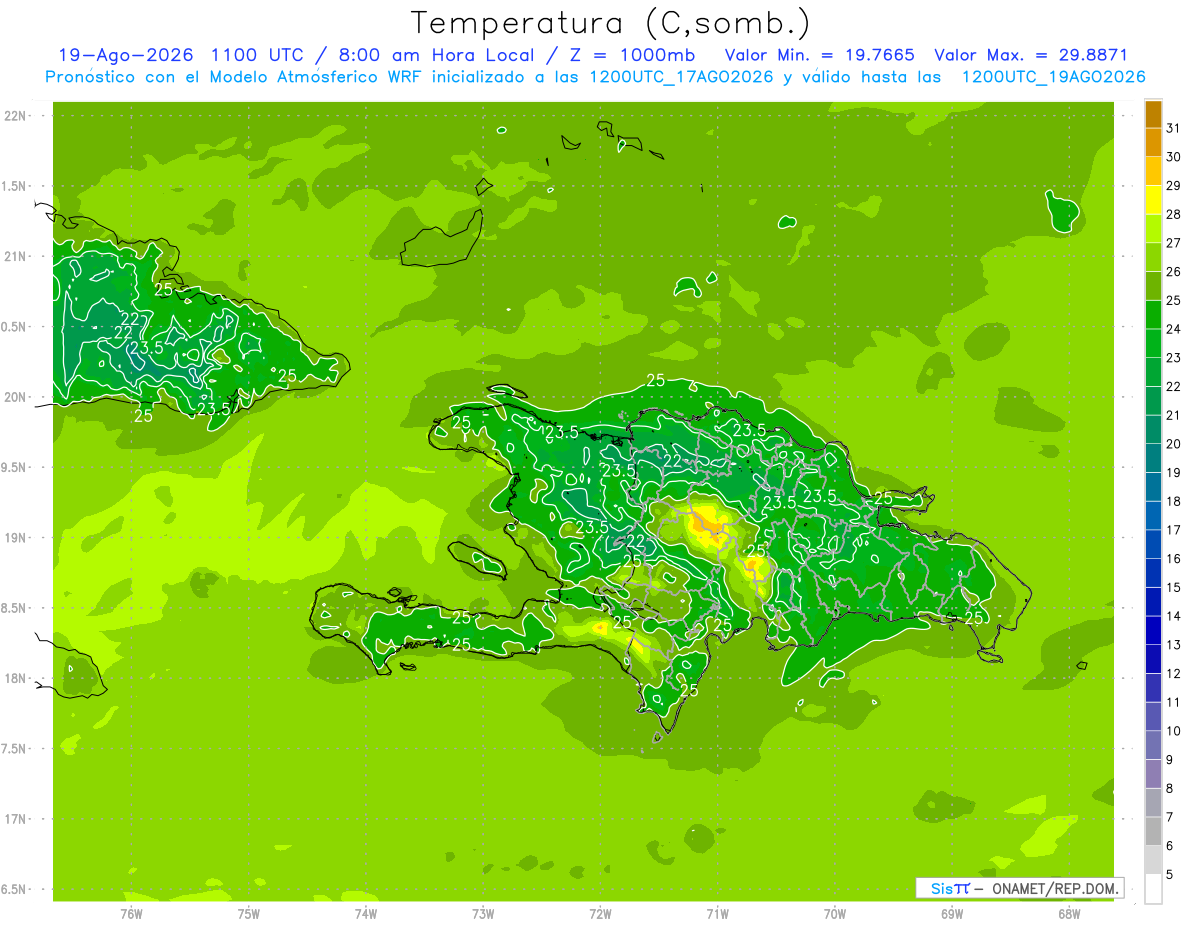The image size is (1200, 927).
Task: Click the "74W" longitude axis label
Action: [x=366, y=914]
